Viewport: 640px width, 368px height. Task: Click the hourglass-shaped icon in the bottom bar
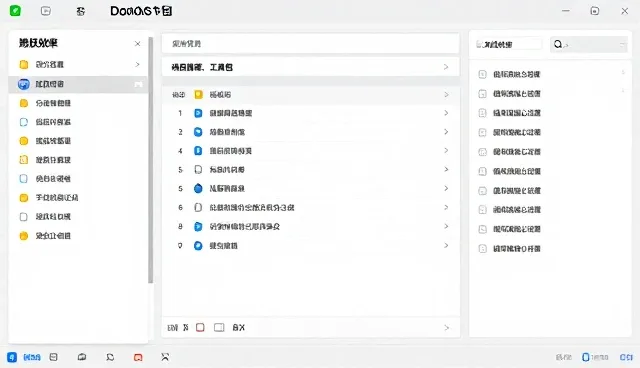point(165,357)
